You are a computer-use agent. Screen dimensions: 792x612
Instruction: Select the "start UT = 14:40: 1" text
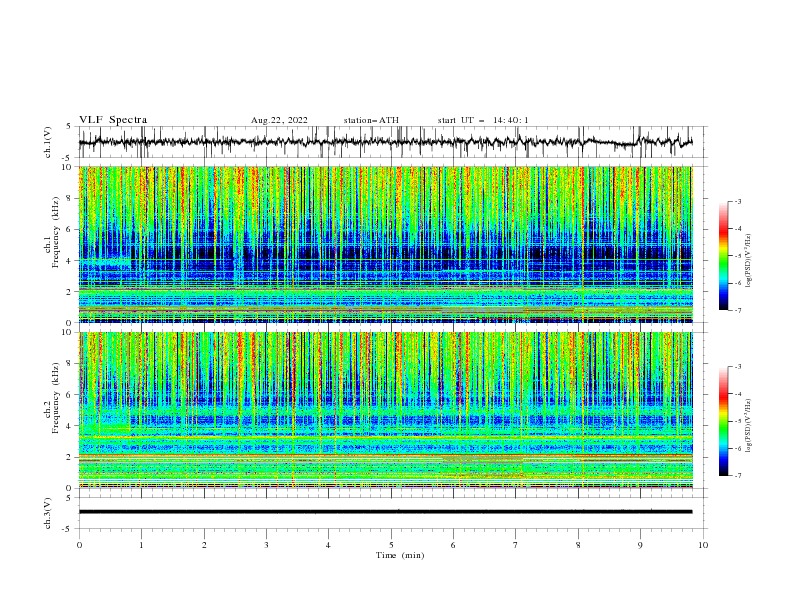483,120
